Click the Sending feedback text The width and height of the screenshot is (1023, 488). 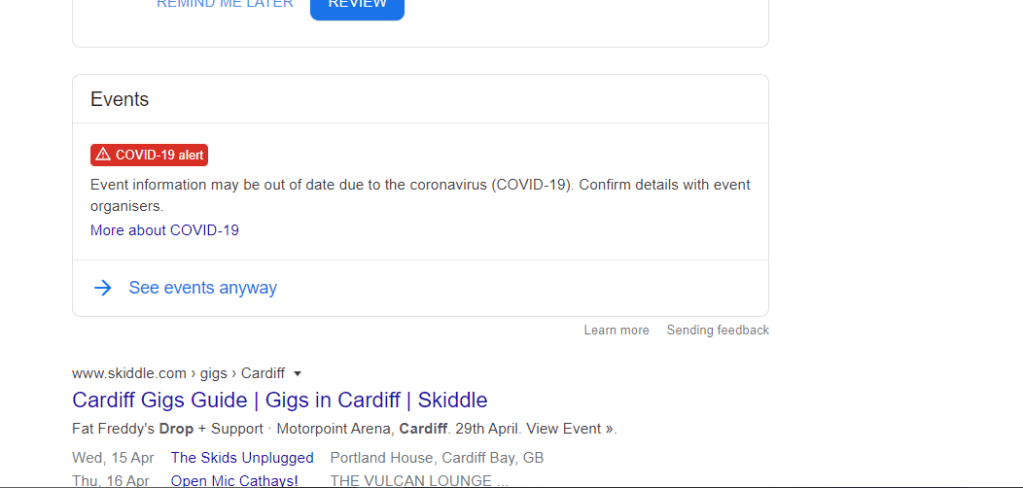717,330
